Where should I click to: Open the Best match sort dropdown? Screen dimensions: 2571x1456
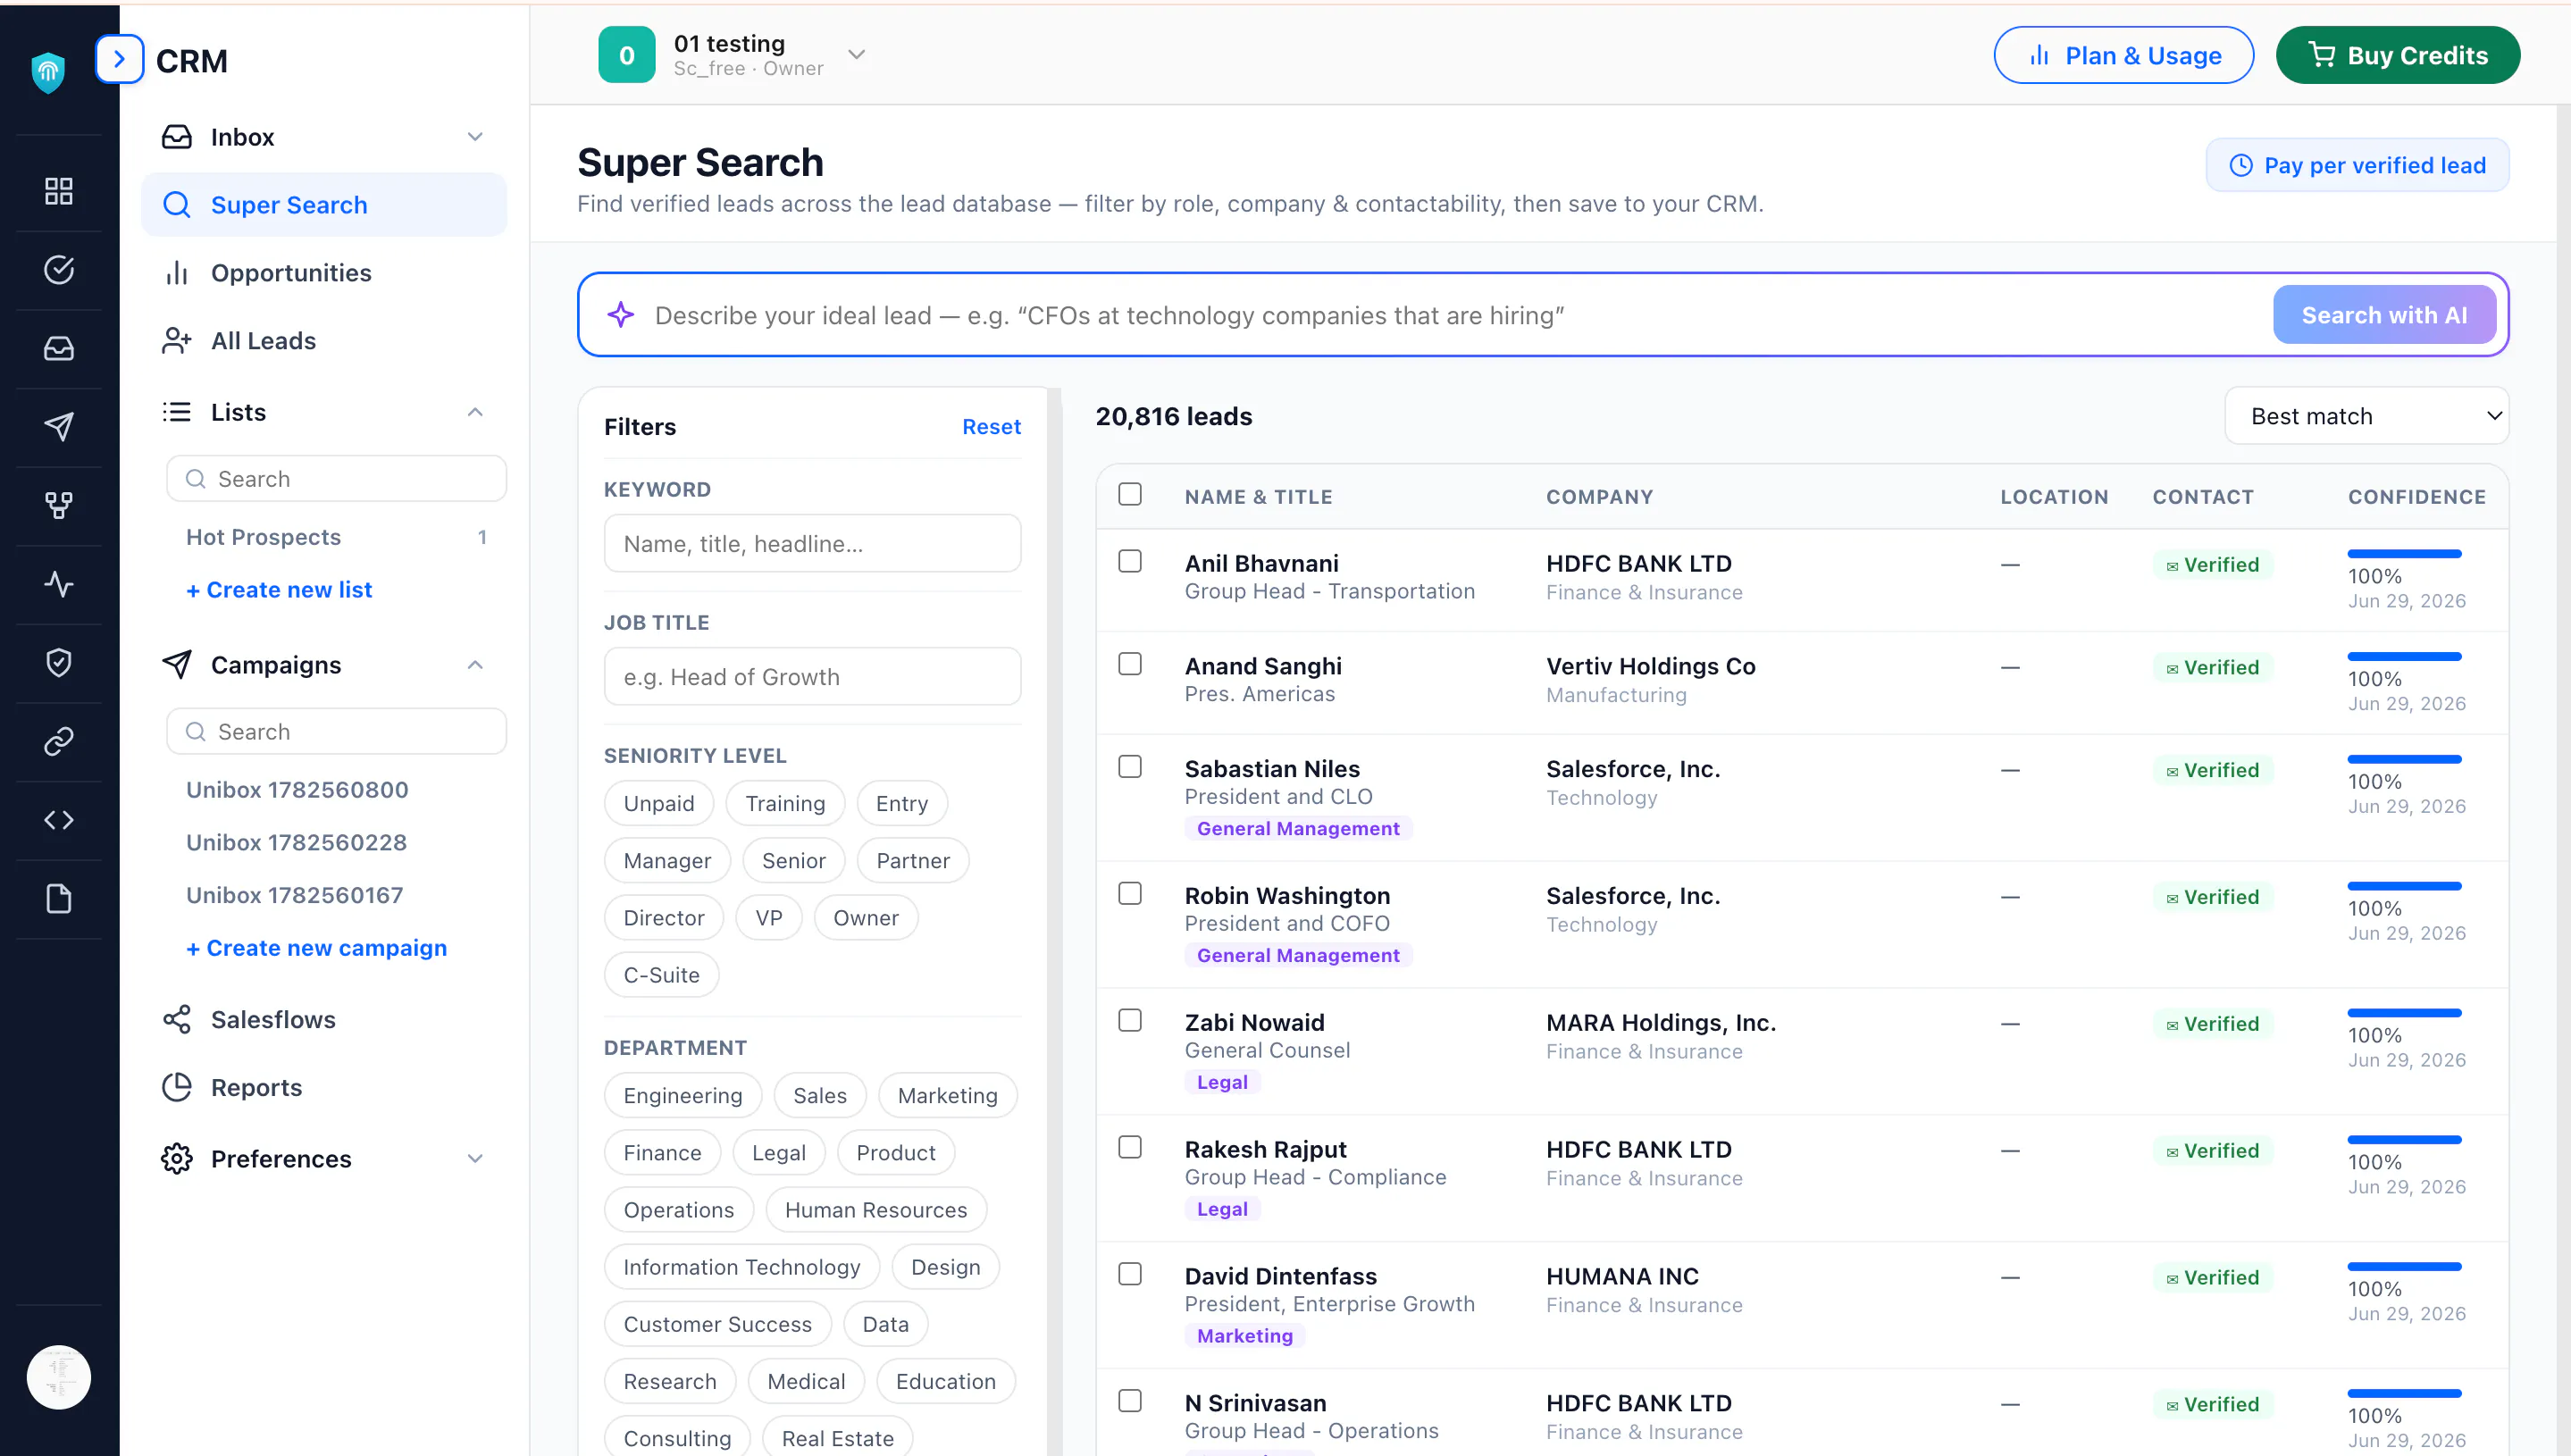click(x=2366, y=416)
